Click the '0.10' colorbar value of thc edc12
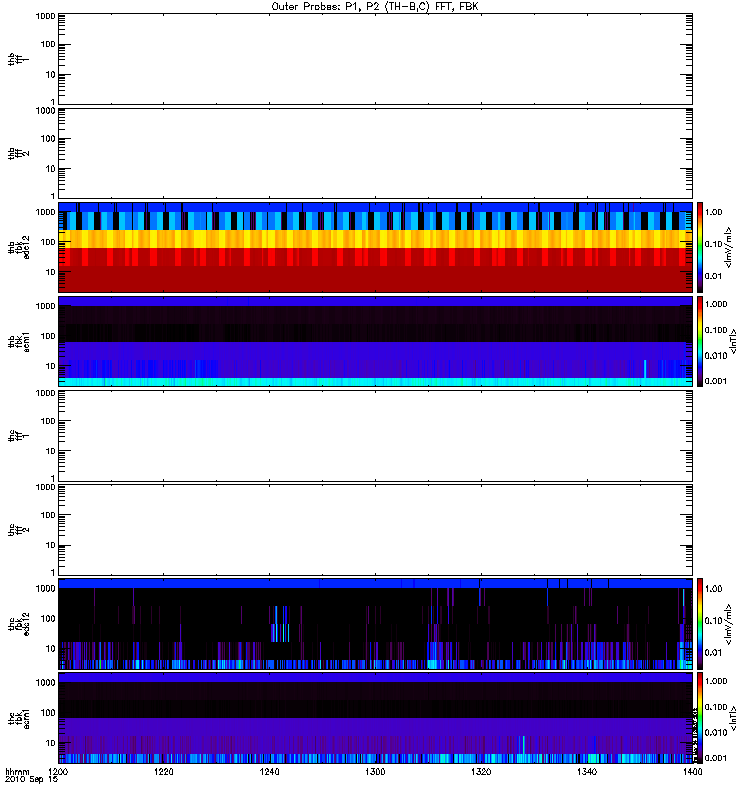 coord(713,621)
